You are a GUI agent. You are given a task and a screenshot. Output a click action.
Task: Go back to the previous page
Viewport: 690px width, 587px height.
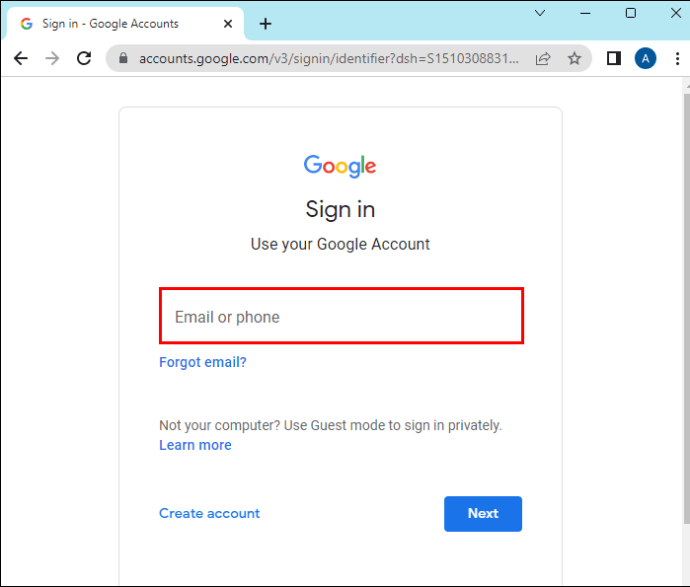pos(20,59)
